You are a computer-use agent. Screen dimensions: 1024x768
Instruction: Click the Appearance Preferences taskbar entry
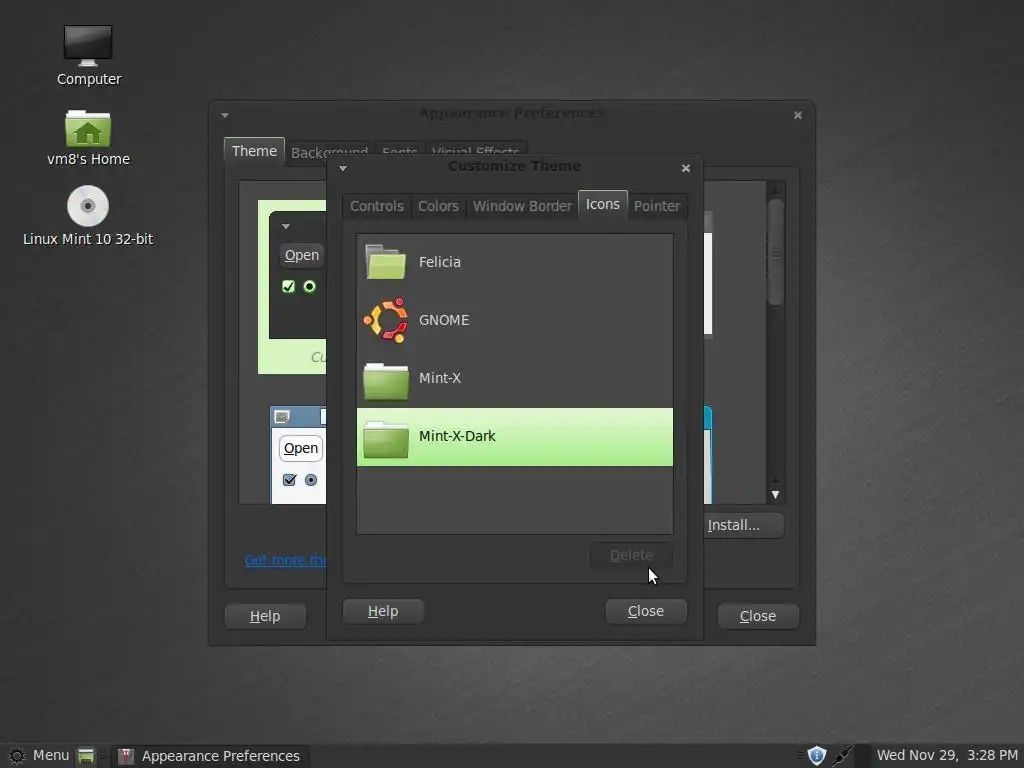[x=209, y=756]
